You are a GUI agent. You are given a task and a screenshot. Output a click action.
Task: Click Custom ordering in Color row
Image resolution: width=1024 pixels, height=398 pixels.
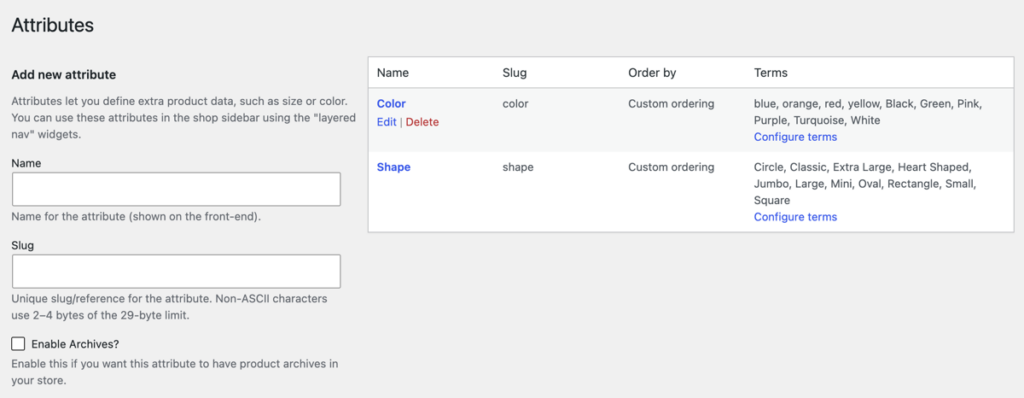click(x=671, y=104)
